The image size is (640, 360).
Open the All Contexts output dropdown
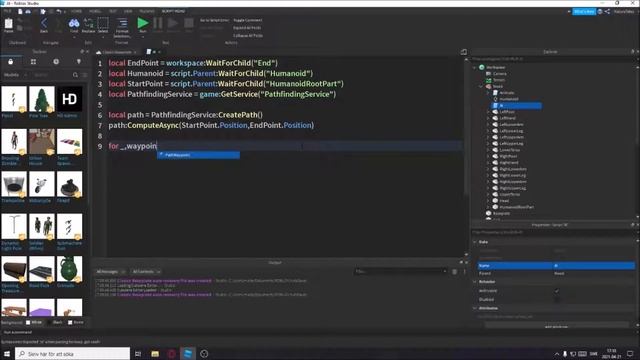coord(146,272)
